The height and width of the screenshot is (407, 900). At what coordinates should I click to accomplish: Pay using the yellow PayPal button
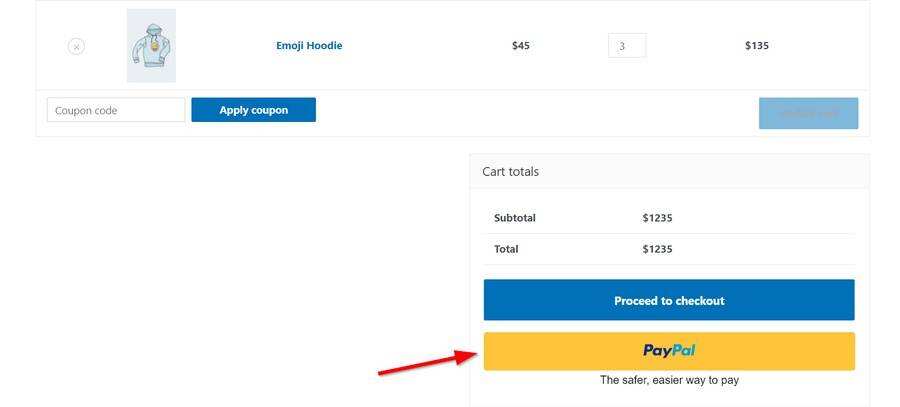click(x=669, y=351)
